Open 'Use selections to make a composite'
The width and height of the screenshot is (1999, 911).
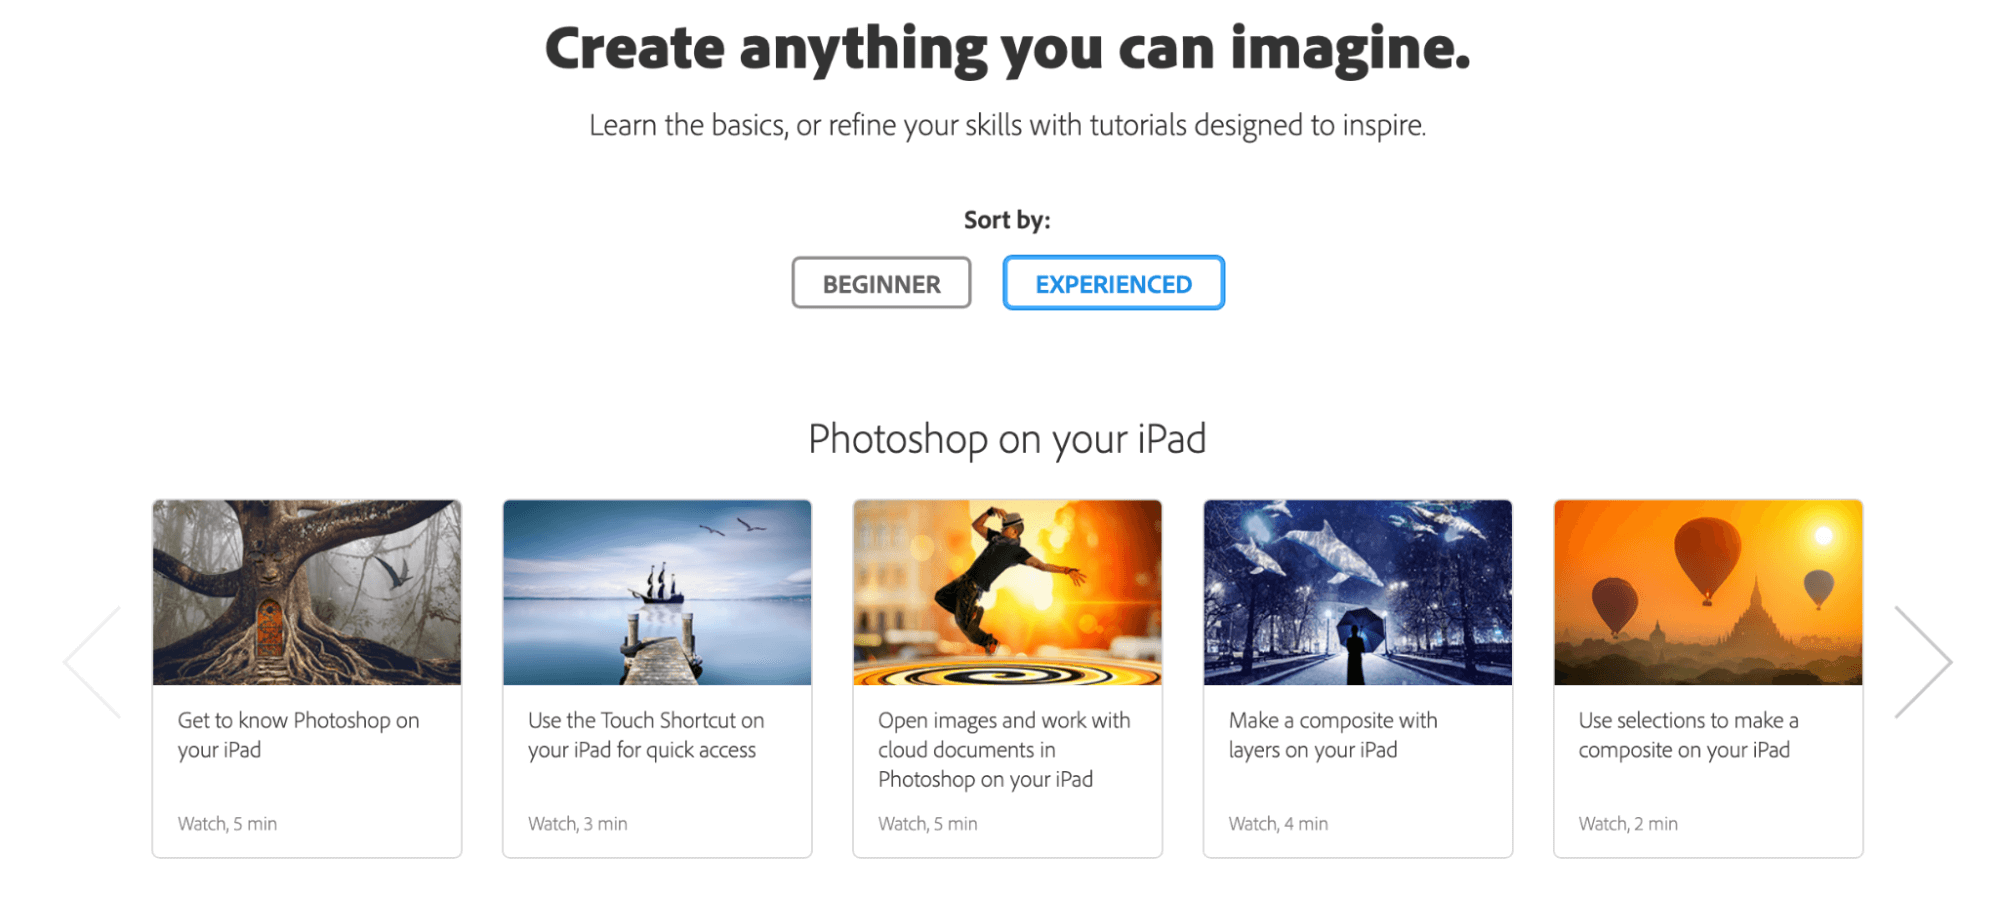tap(1688, 735)
